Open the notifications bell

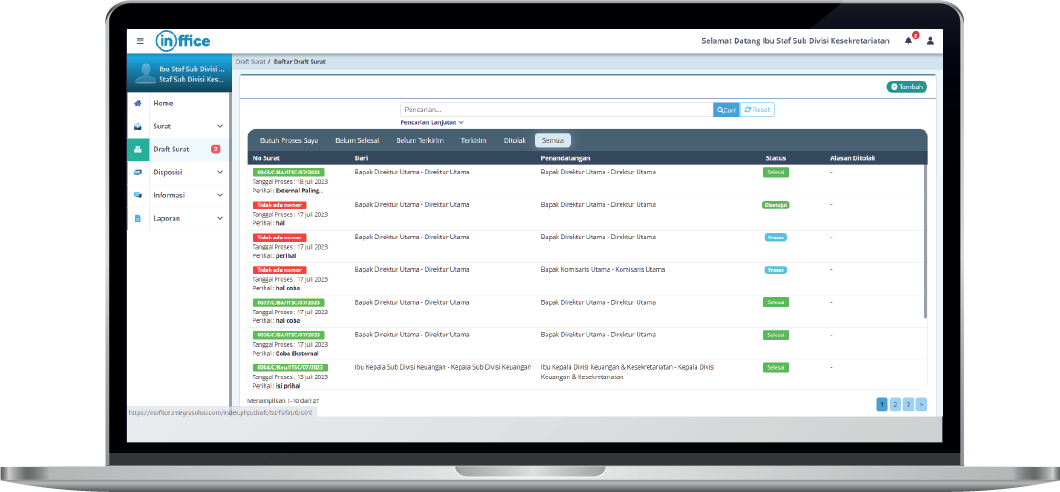tap(909, 41)
